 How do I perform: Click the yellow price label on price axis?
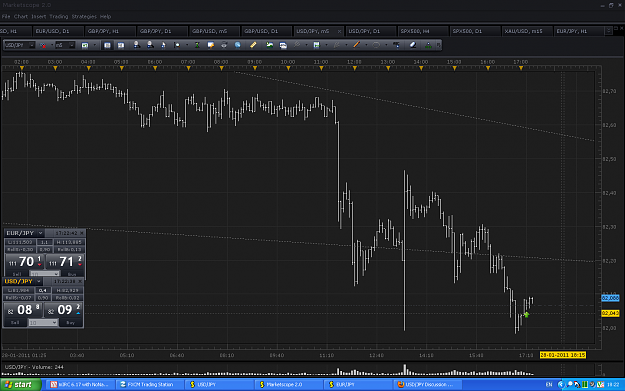coord(610,313)
